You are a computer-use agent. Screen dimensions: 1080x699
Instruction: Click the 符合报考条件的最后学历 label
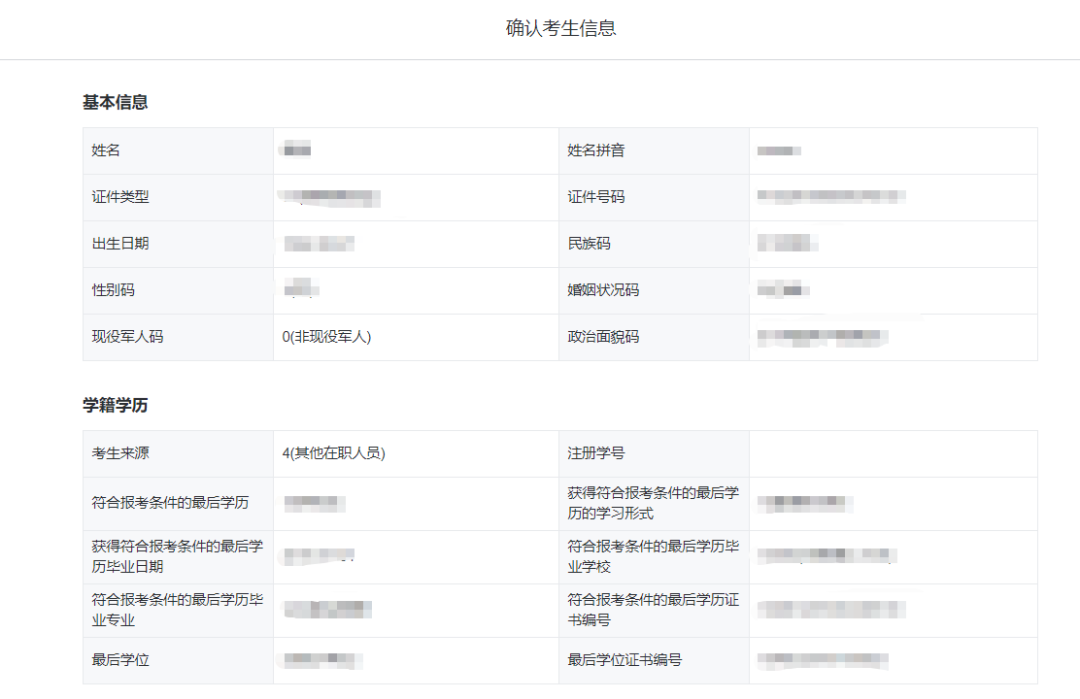point(170,503)
